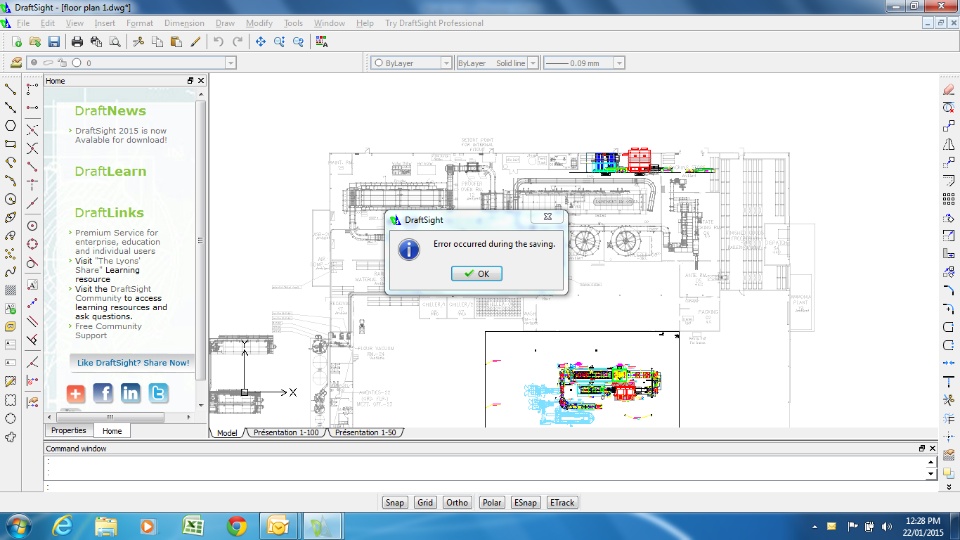Select the Line draw tool
The width and height of the screenshot is (960, 540).
[x=10, y=89]
